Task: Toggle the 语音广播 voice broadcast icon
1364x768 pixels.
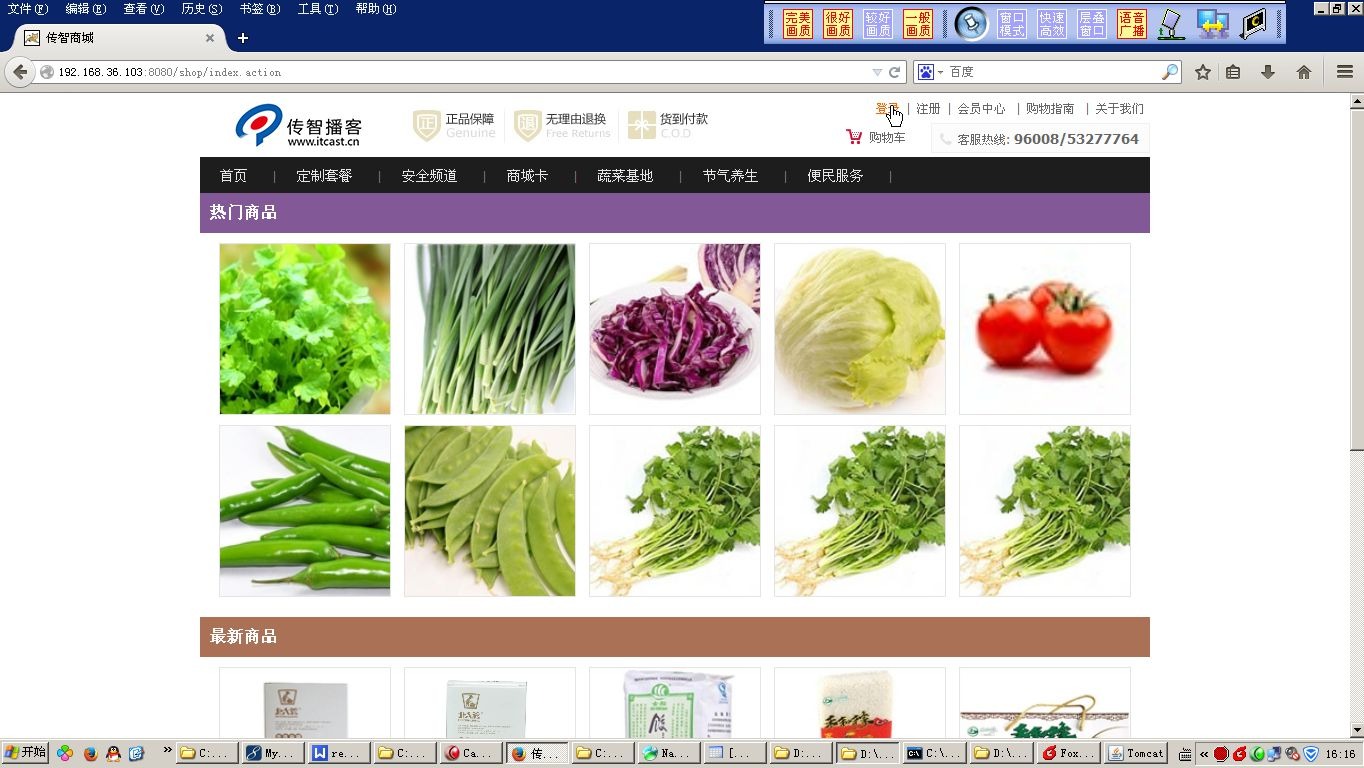Action: (1132, 24)
